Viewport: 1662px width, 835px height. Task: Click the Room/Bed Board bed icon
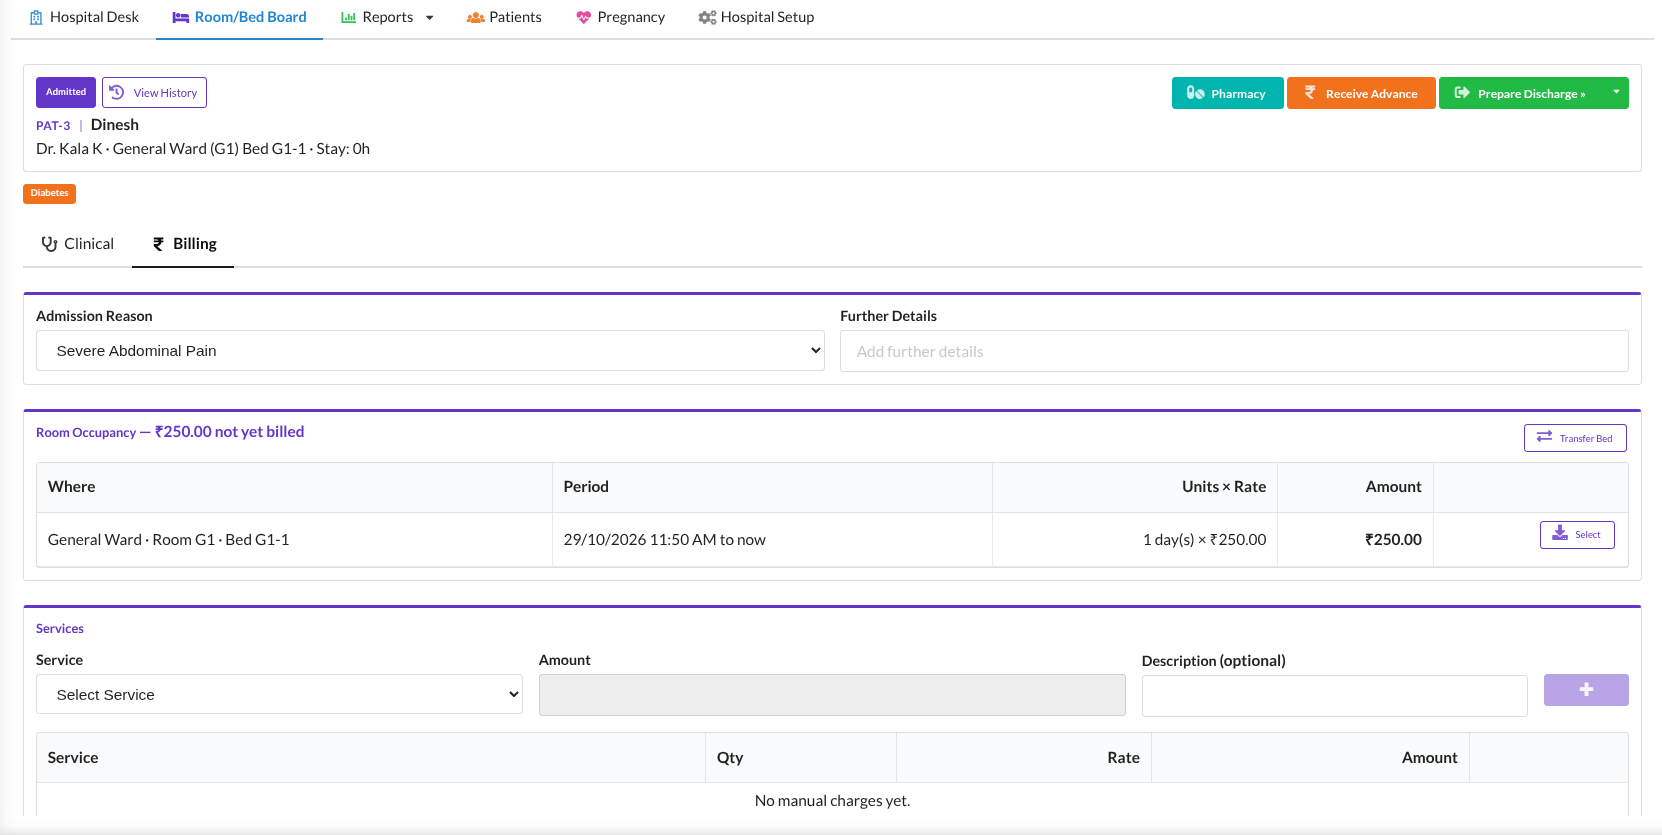181,17
